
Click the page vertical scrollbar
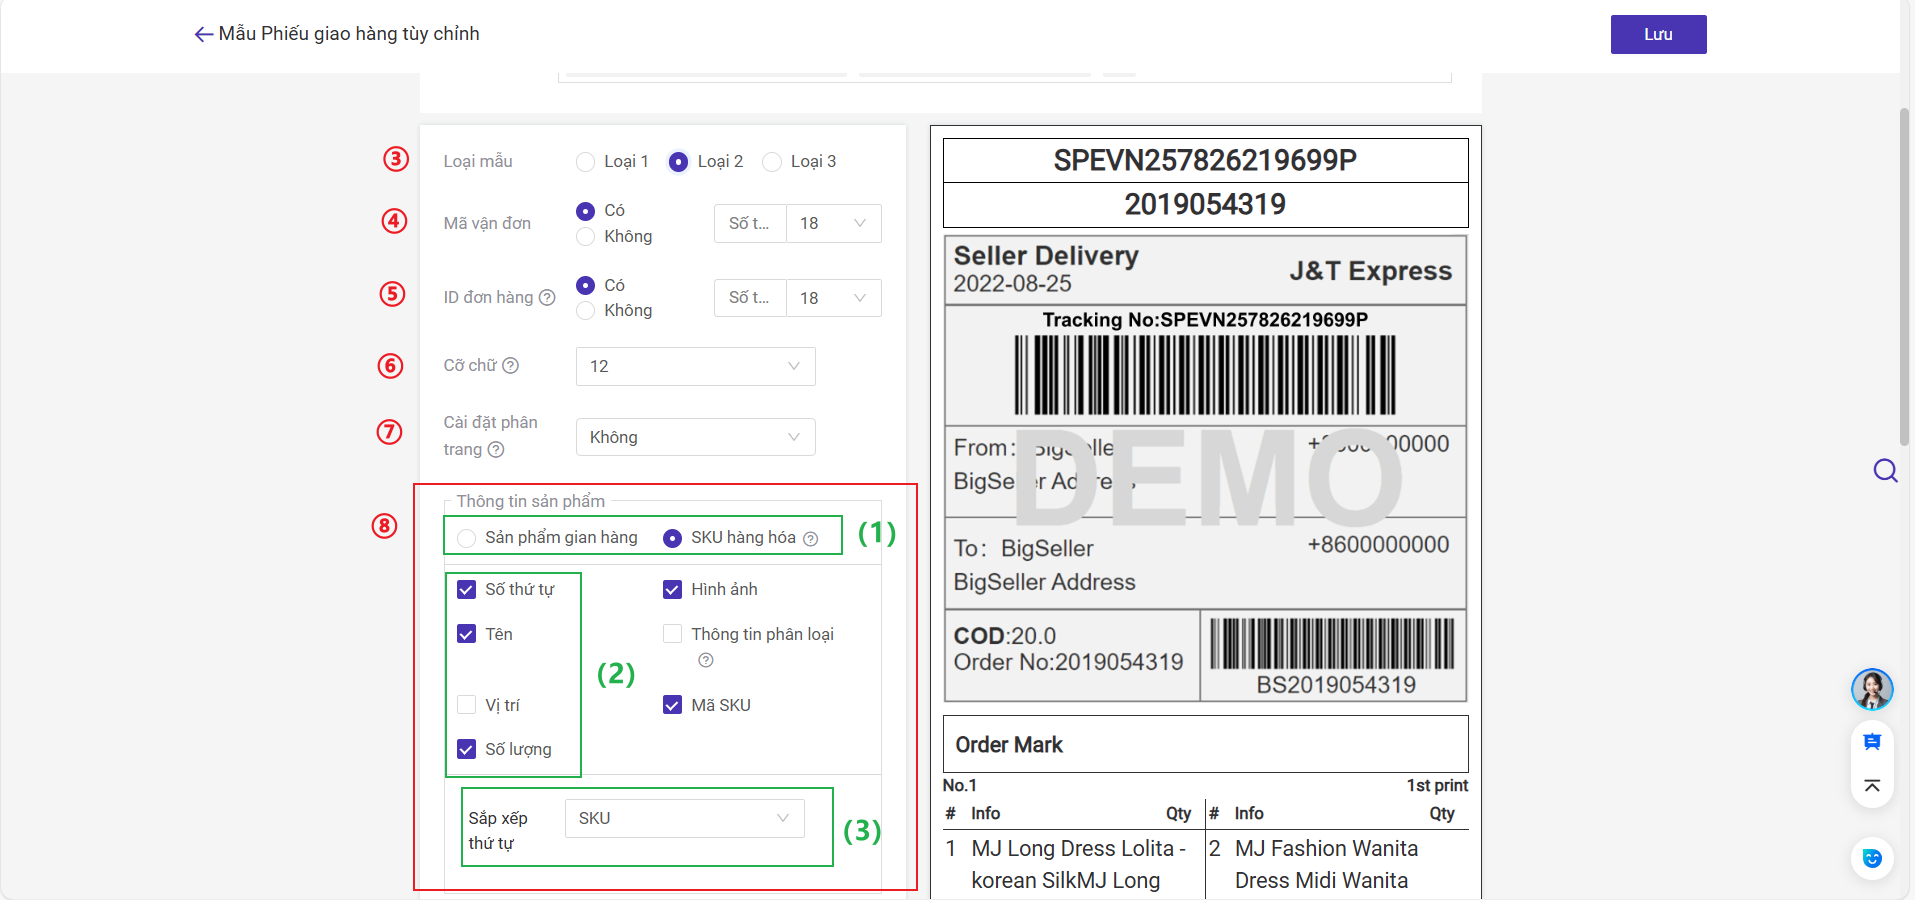(x=1905, y=275)
